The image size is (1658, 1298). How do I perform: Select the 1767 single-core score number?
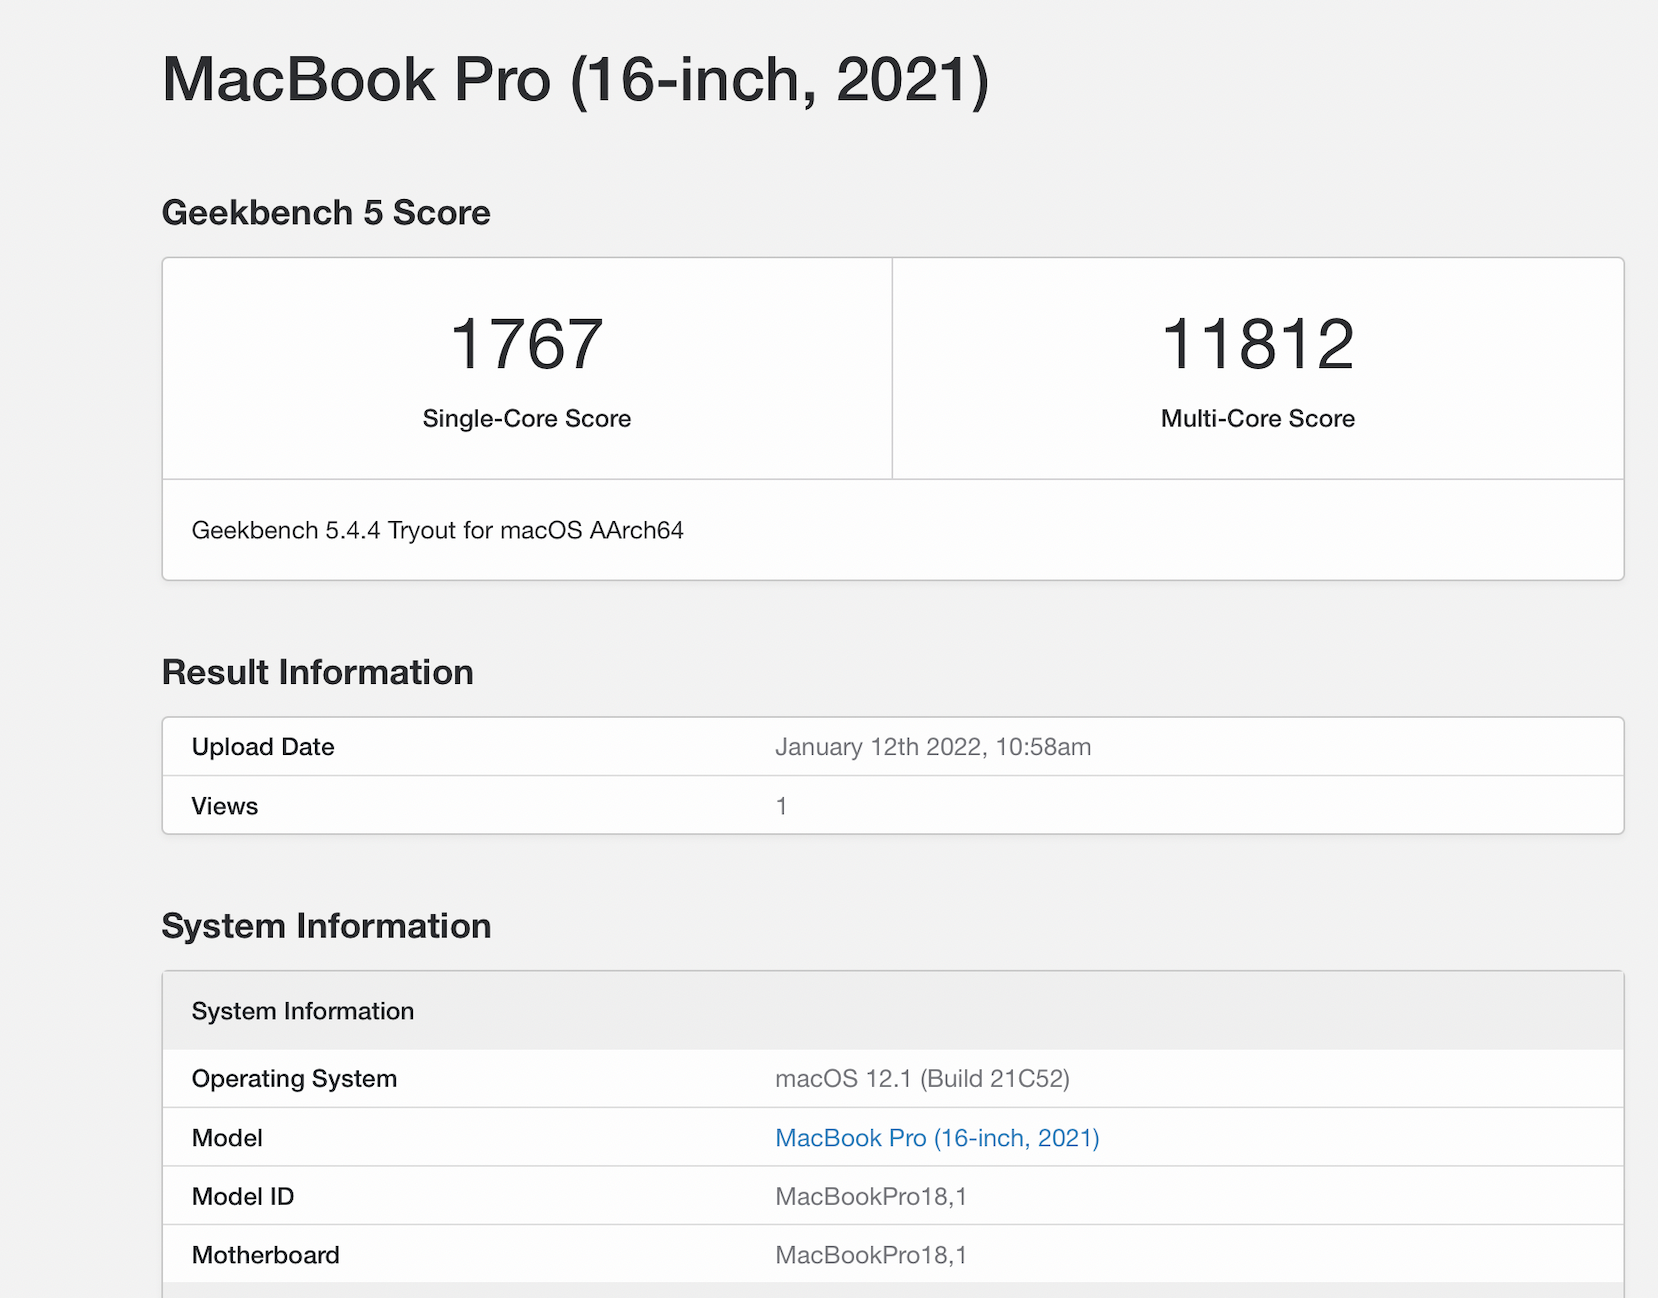click(x=526, y=344)
